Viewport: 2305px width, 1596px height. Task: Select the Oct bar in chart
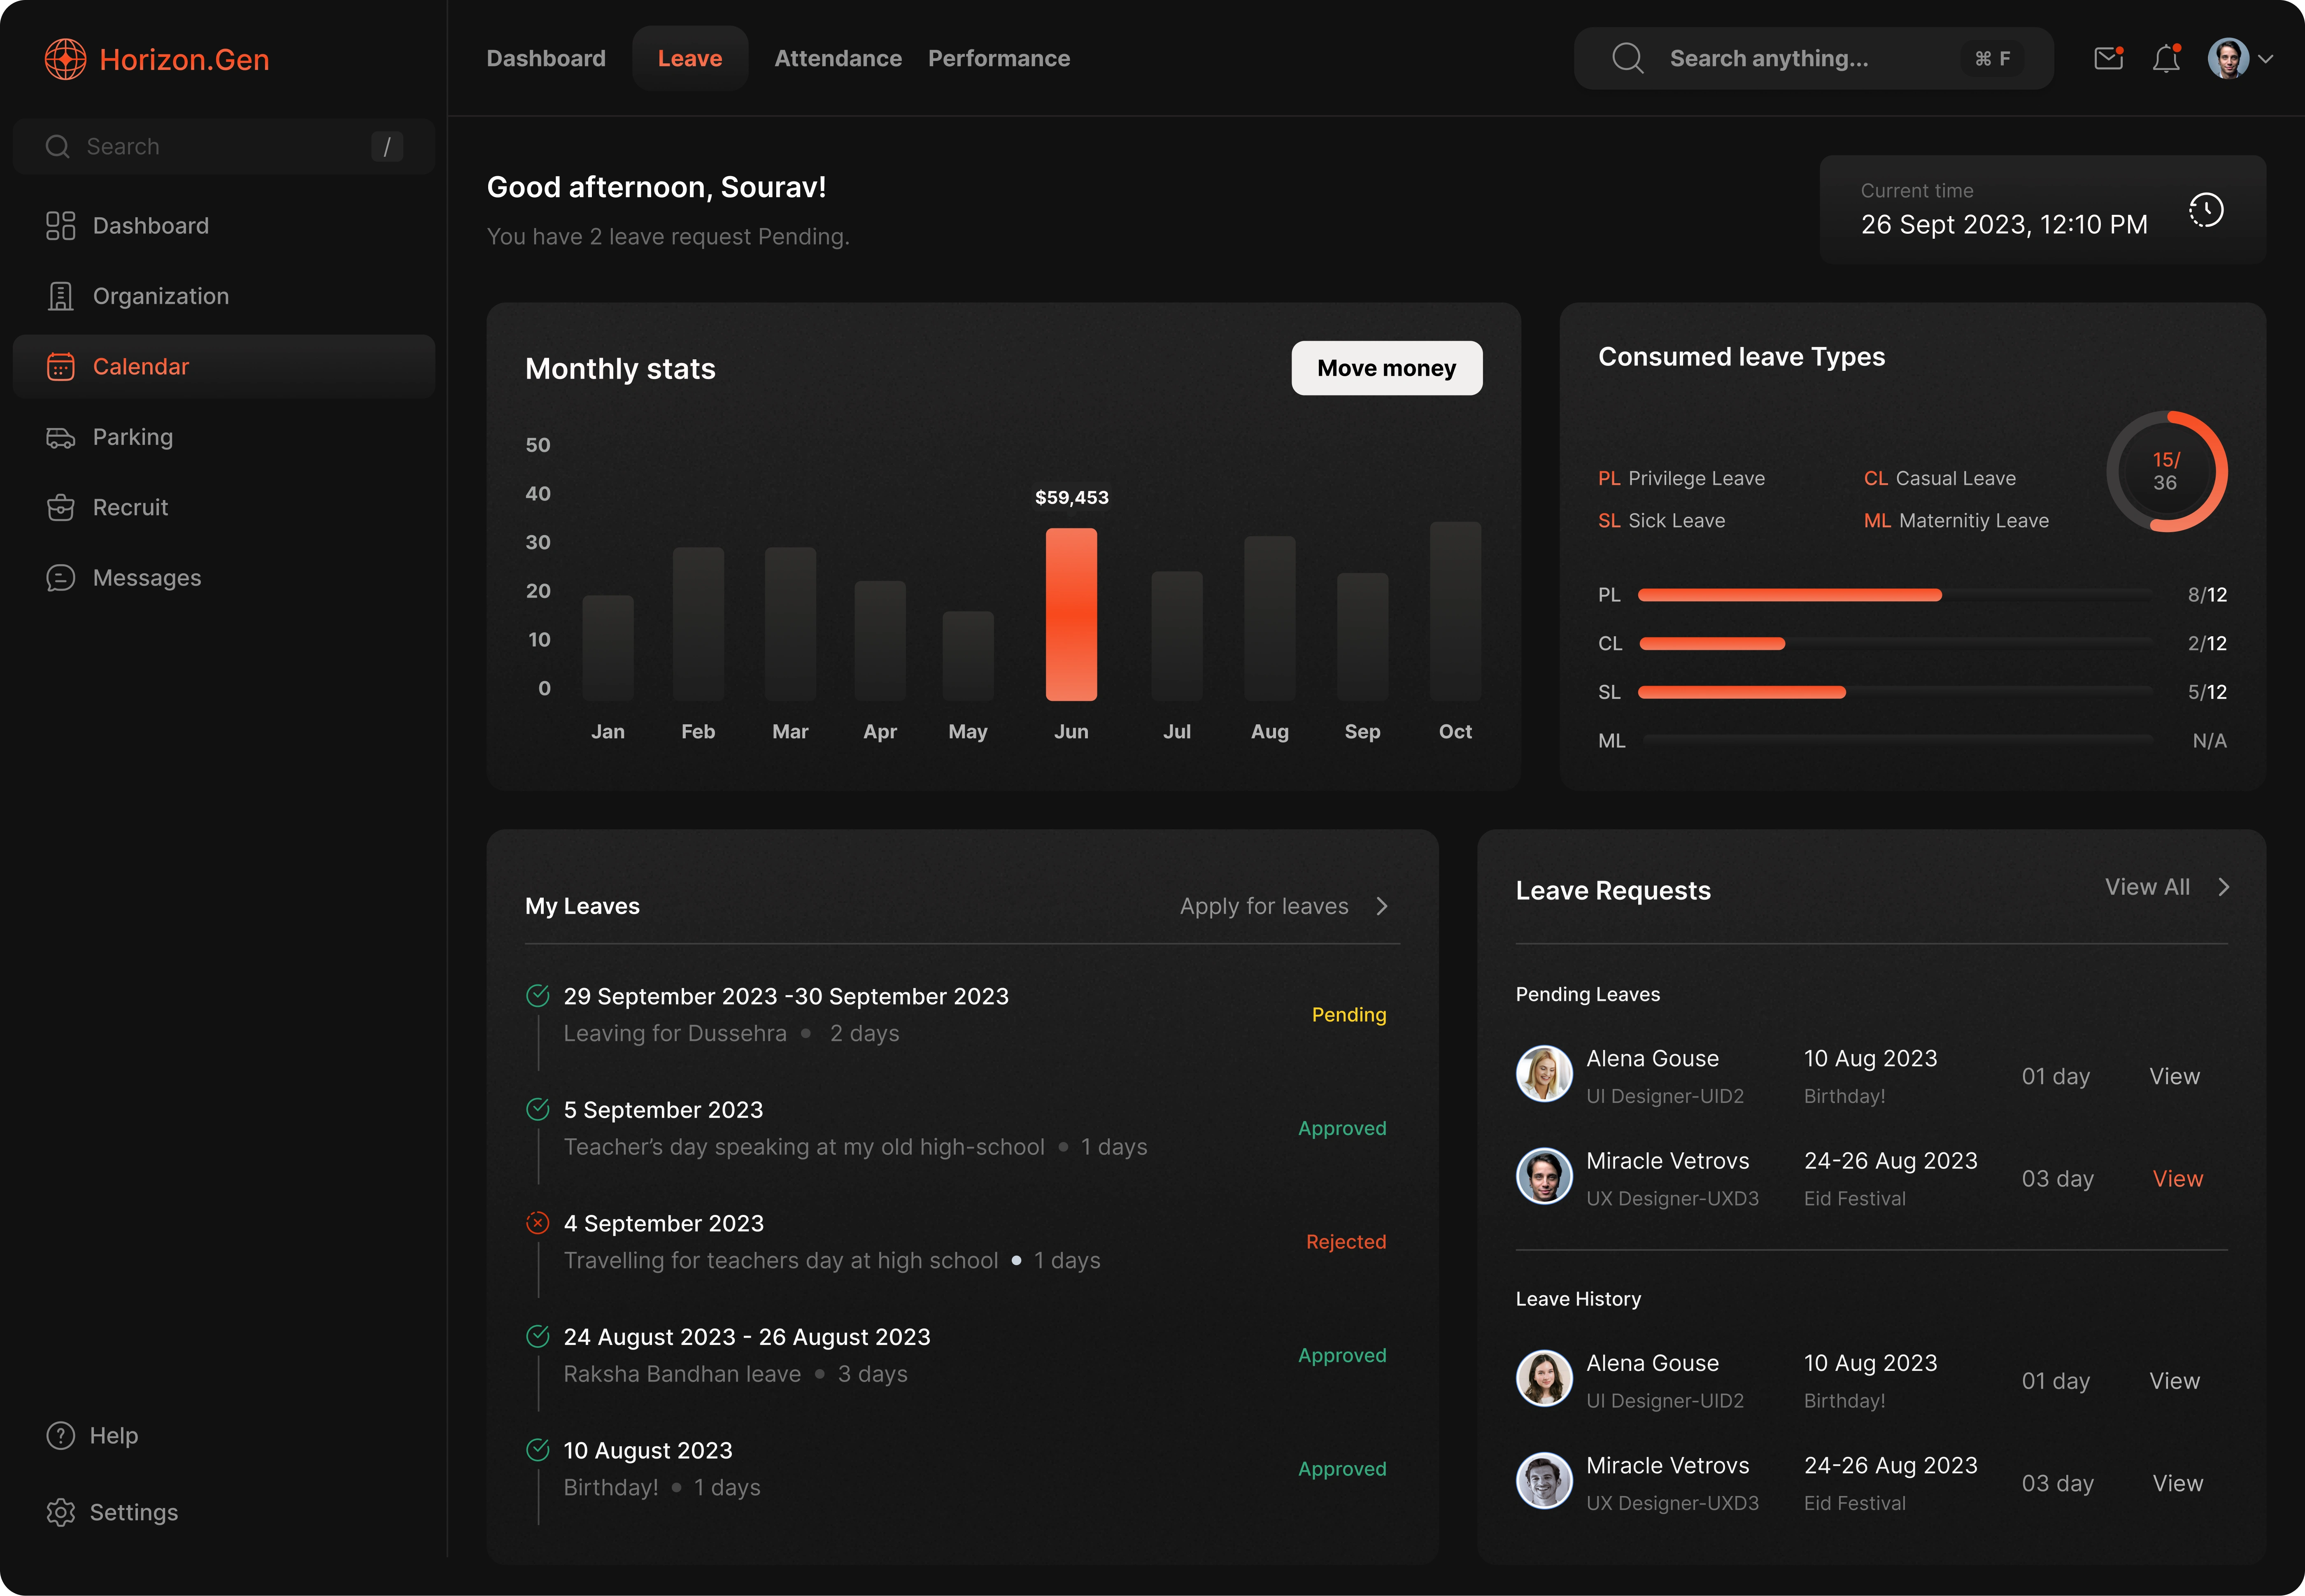coord(1455,611)
